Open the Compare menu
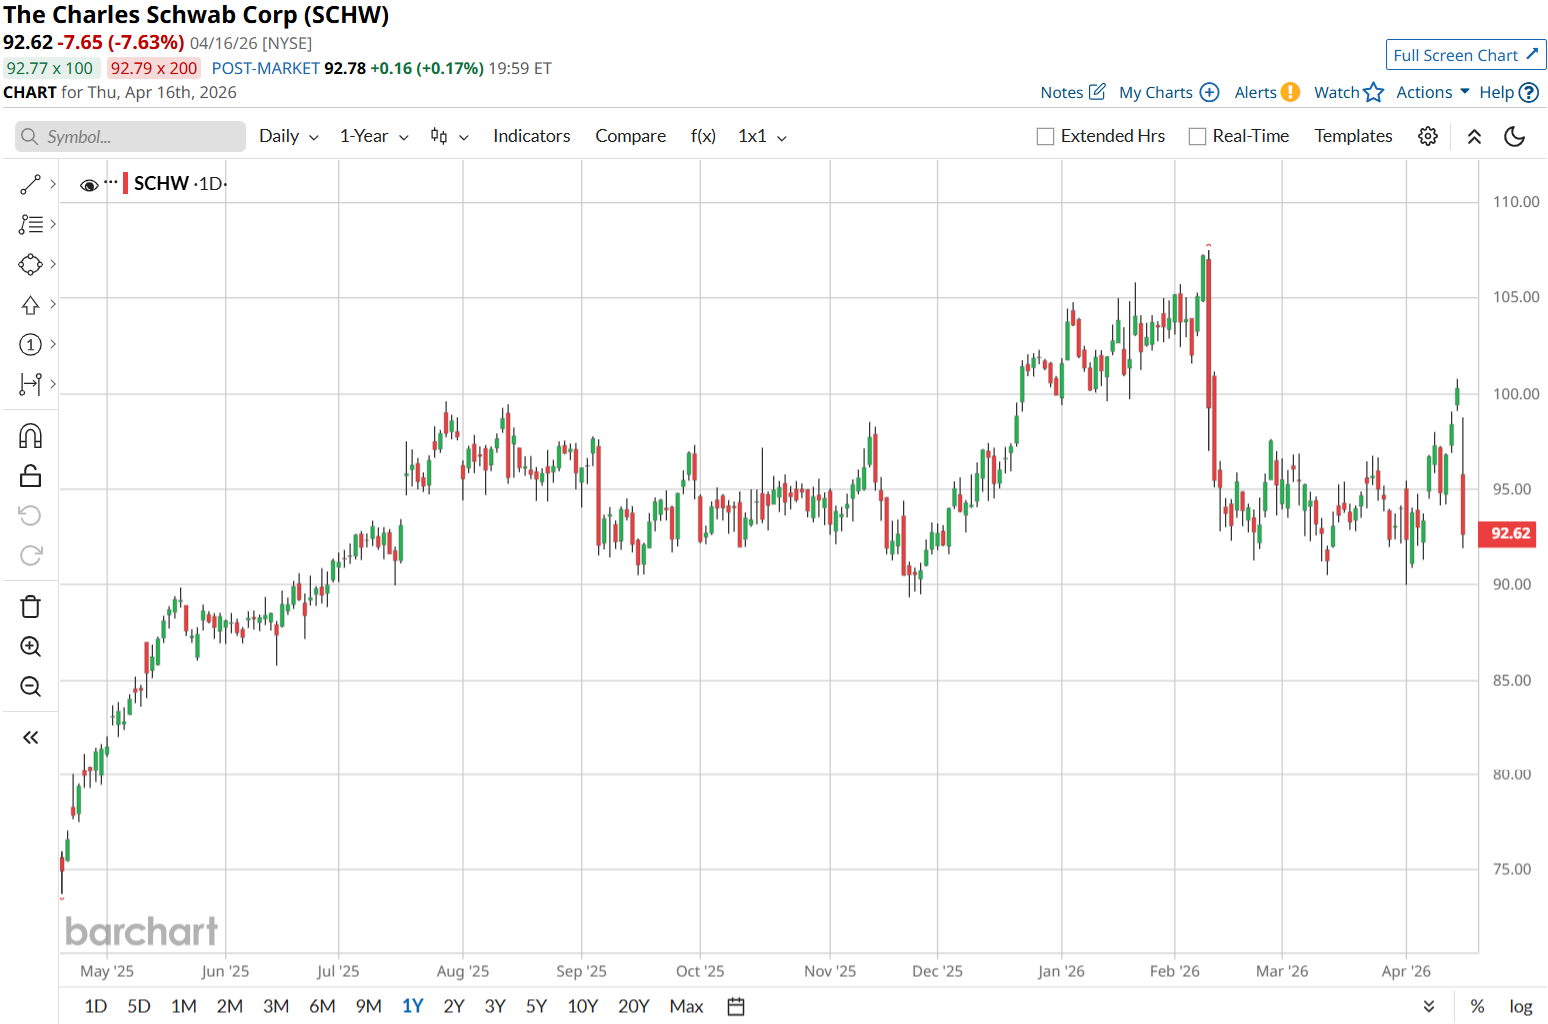 pyautogui.click(x=630, y=136)
